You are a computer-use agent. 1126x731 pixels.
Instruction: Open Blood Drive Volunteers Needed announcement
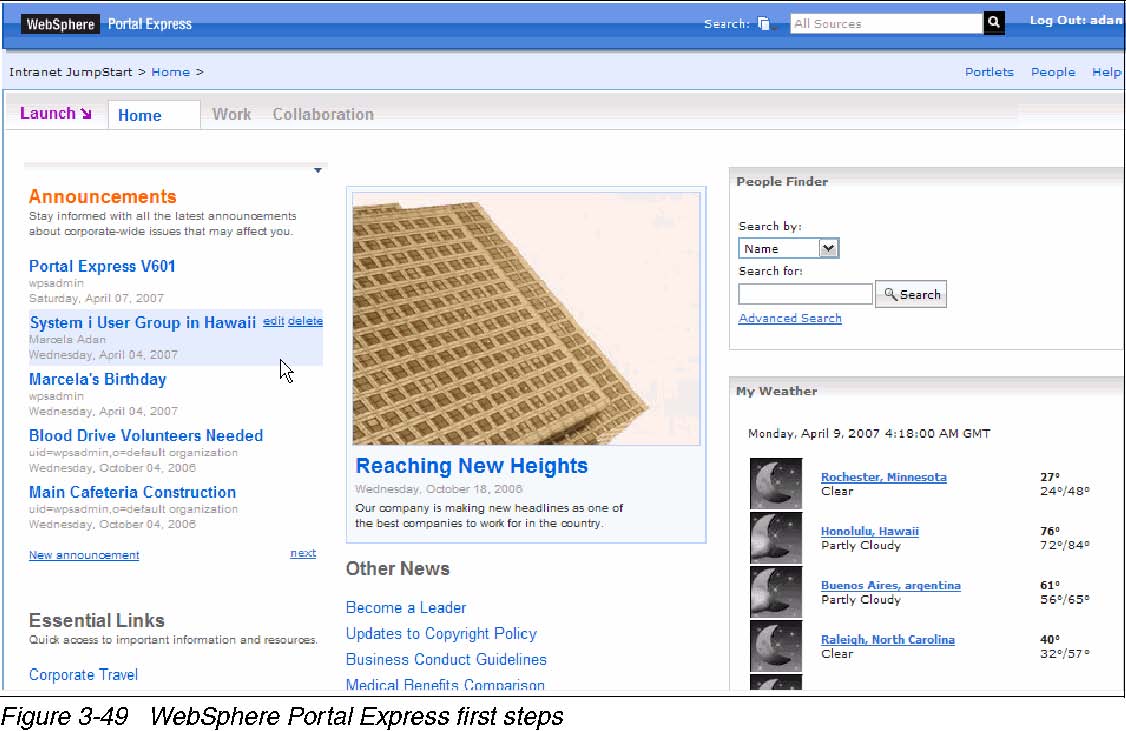pos(146,436)
